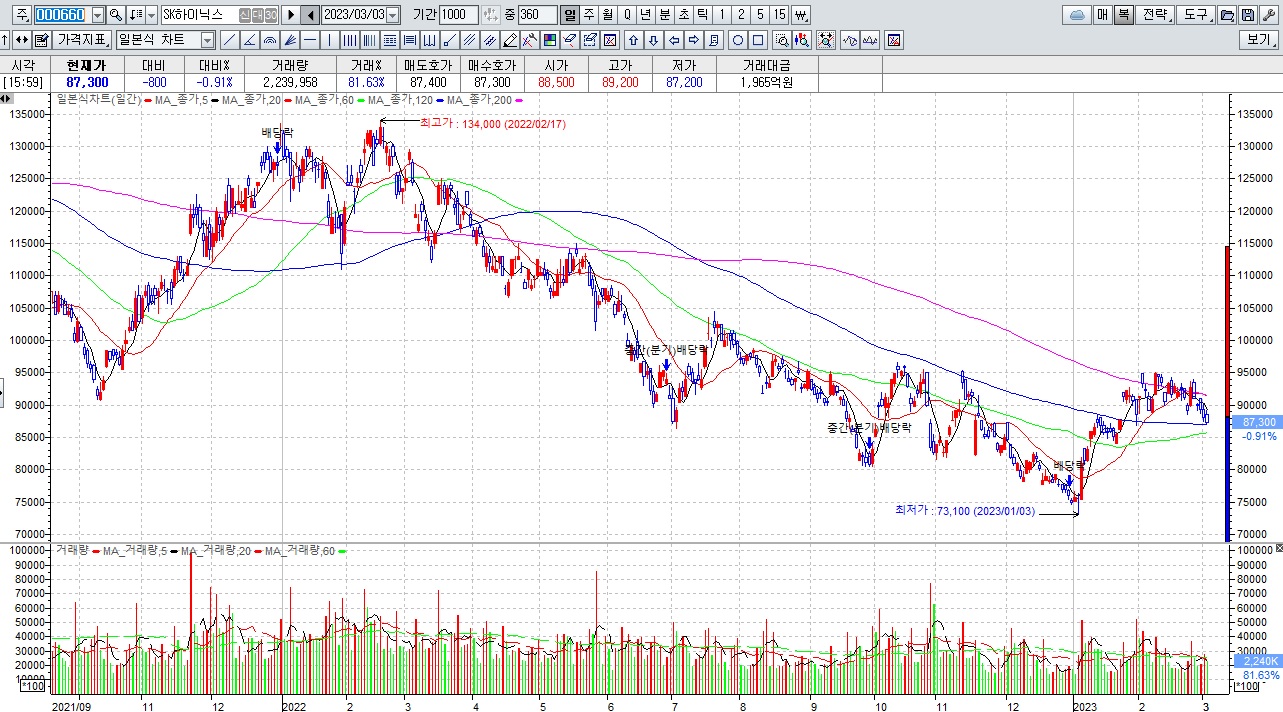Click the play backward arrow button
The image size is (1283, 712).
[310, 15]
